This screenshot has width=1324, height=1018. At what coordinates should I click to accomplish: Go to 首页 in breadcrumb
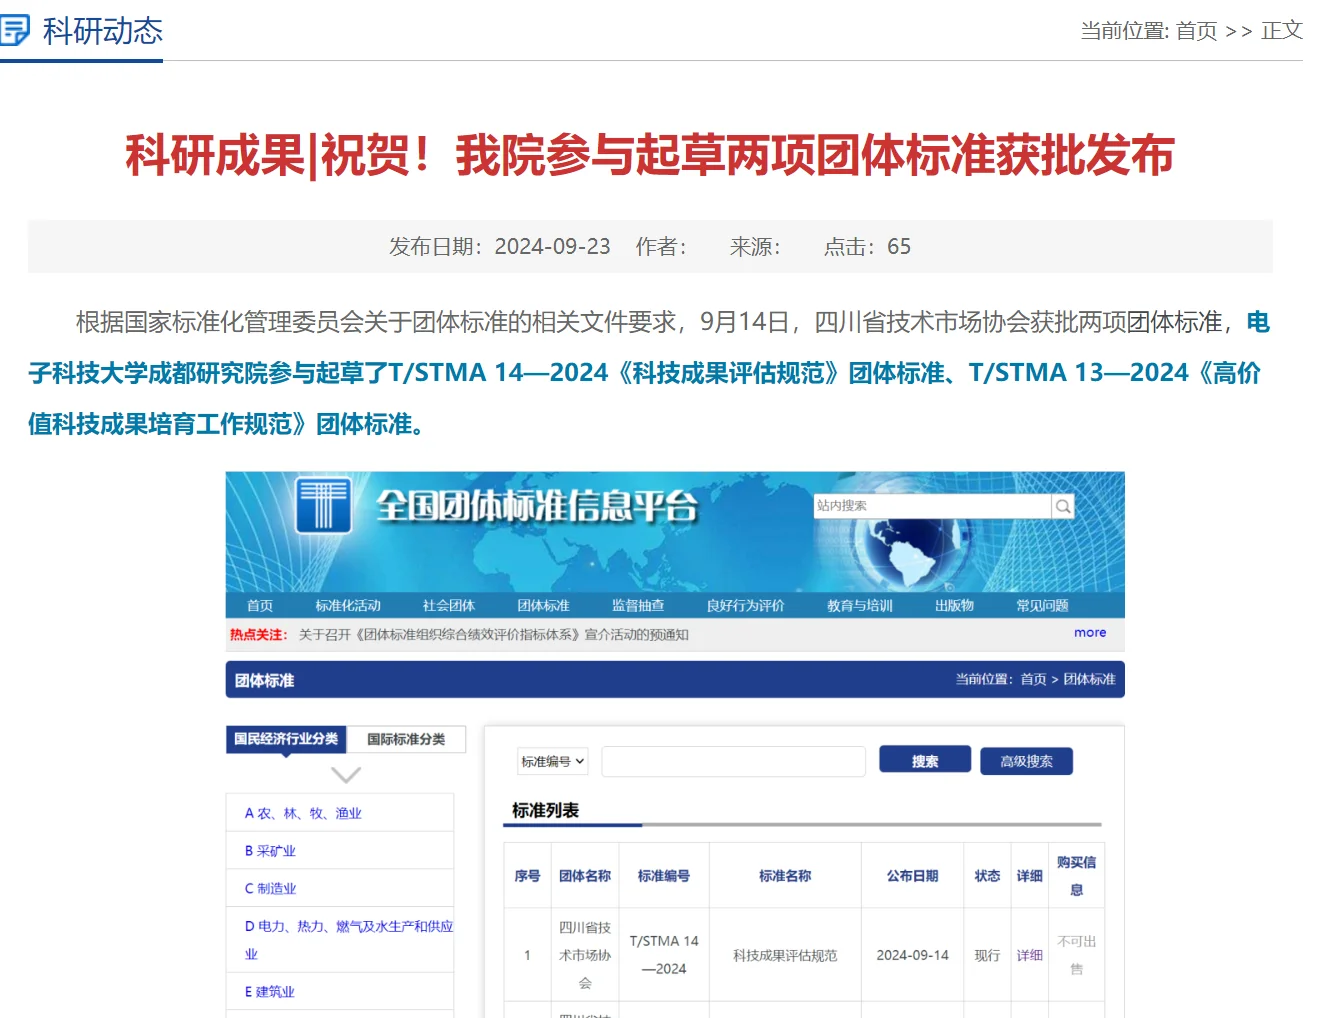click(x=1196, y=31)
